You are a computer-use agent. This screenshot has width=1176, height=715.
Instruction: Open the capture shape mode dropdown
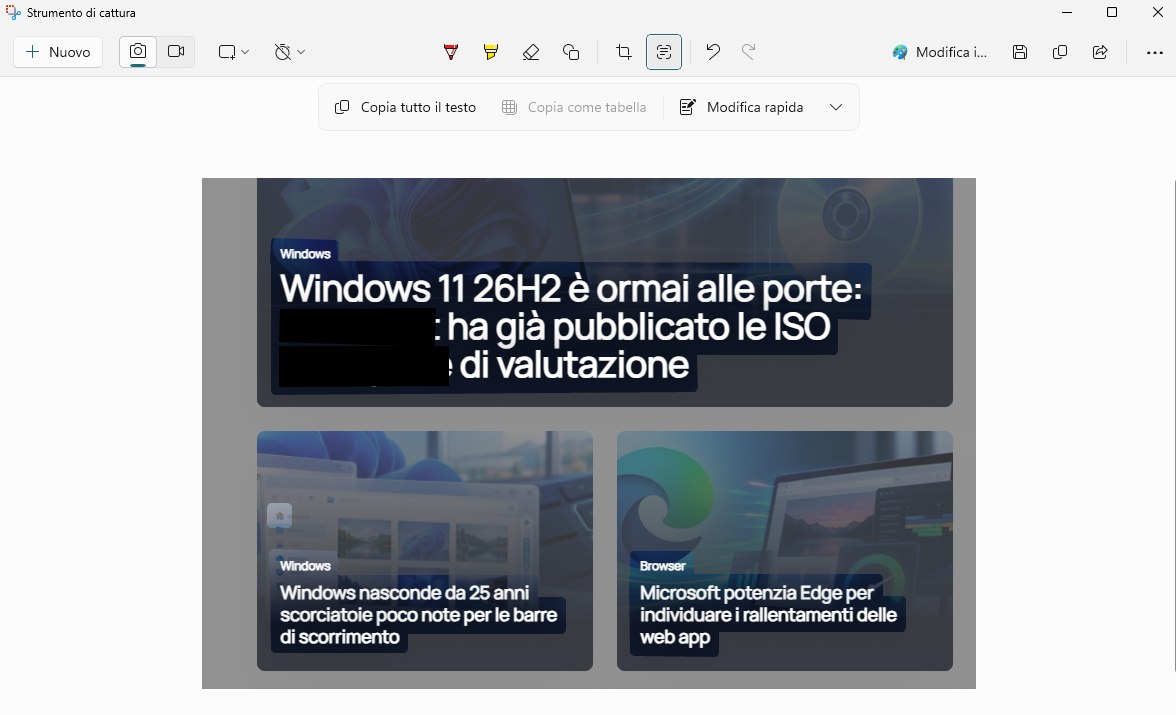pyautogui.click(x=233, y=52)
